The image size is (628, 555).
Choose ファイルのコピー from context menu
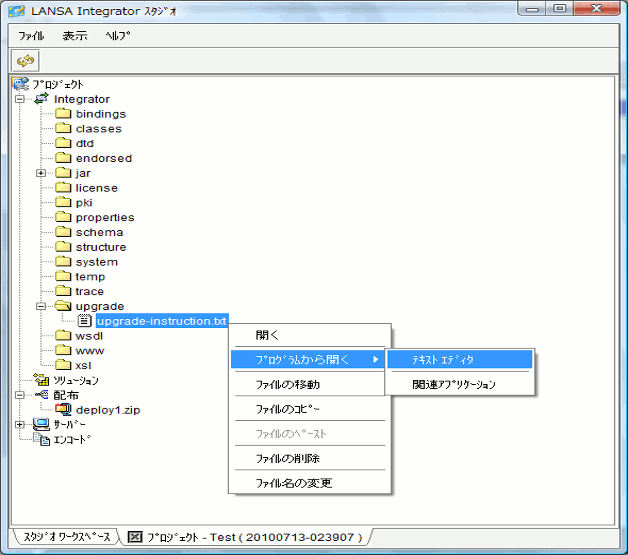coord(310,409)
